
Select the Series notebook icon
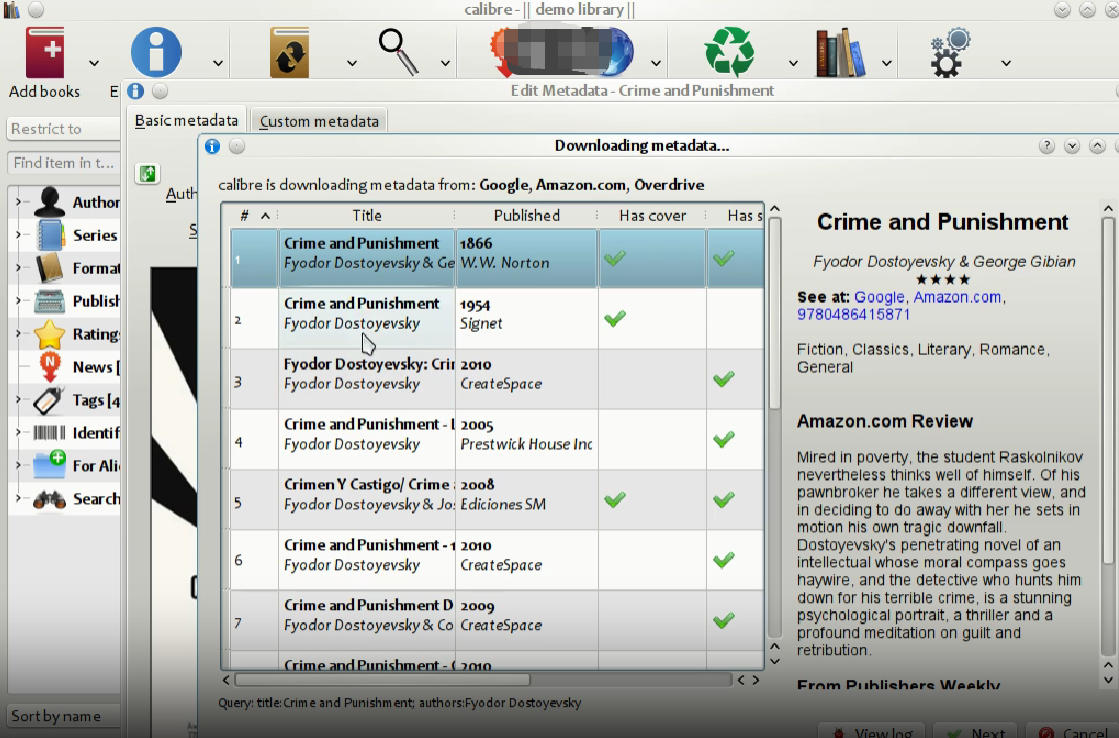click(49, 235)
